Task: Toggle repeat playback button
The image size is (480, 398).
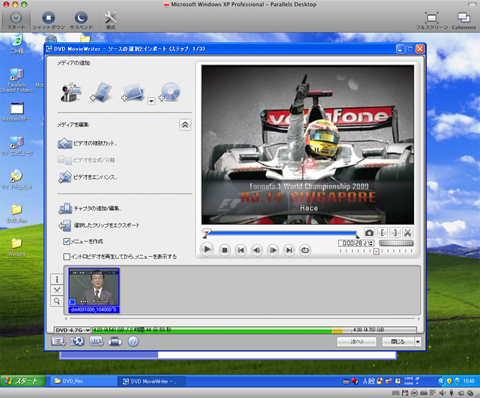Action: tap(305, 250)
